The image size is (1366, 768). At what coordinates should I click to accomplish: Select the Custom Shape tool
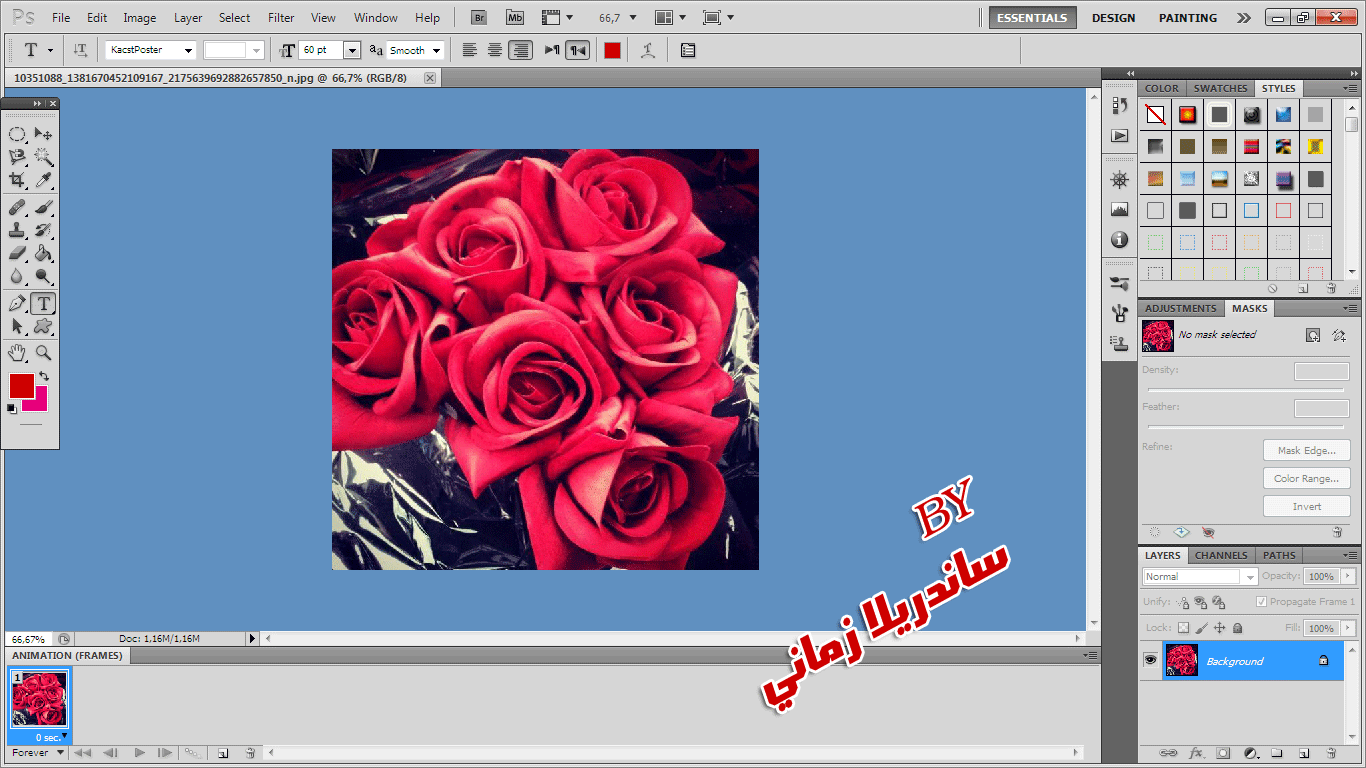pos(43,327)
